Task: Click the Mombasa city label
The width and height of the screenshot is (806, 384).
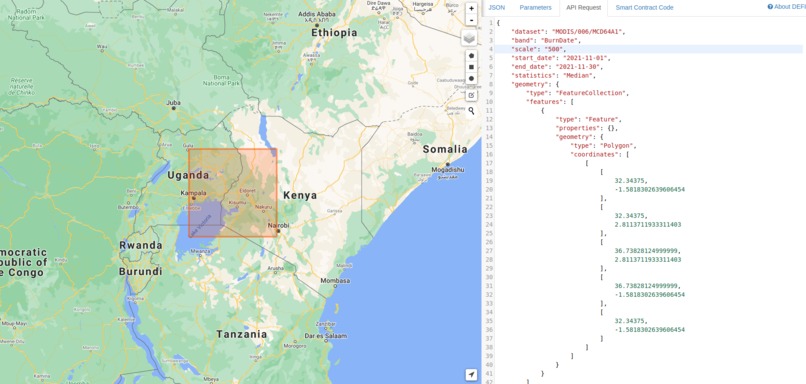Action: (x=335, y=281)
